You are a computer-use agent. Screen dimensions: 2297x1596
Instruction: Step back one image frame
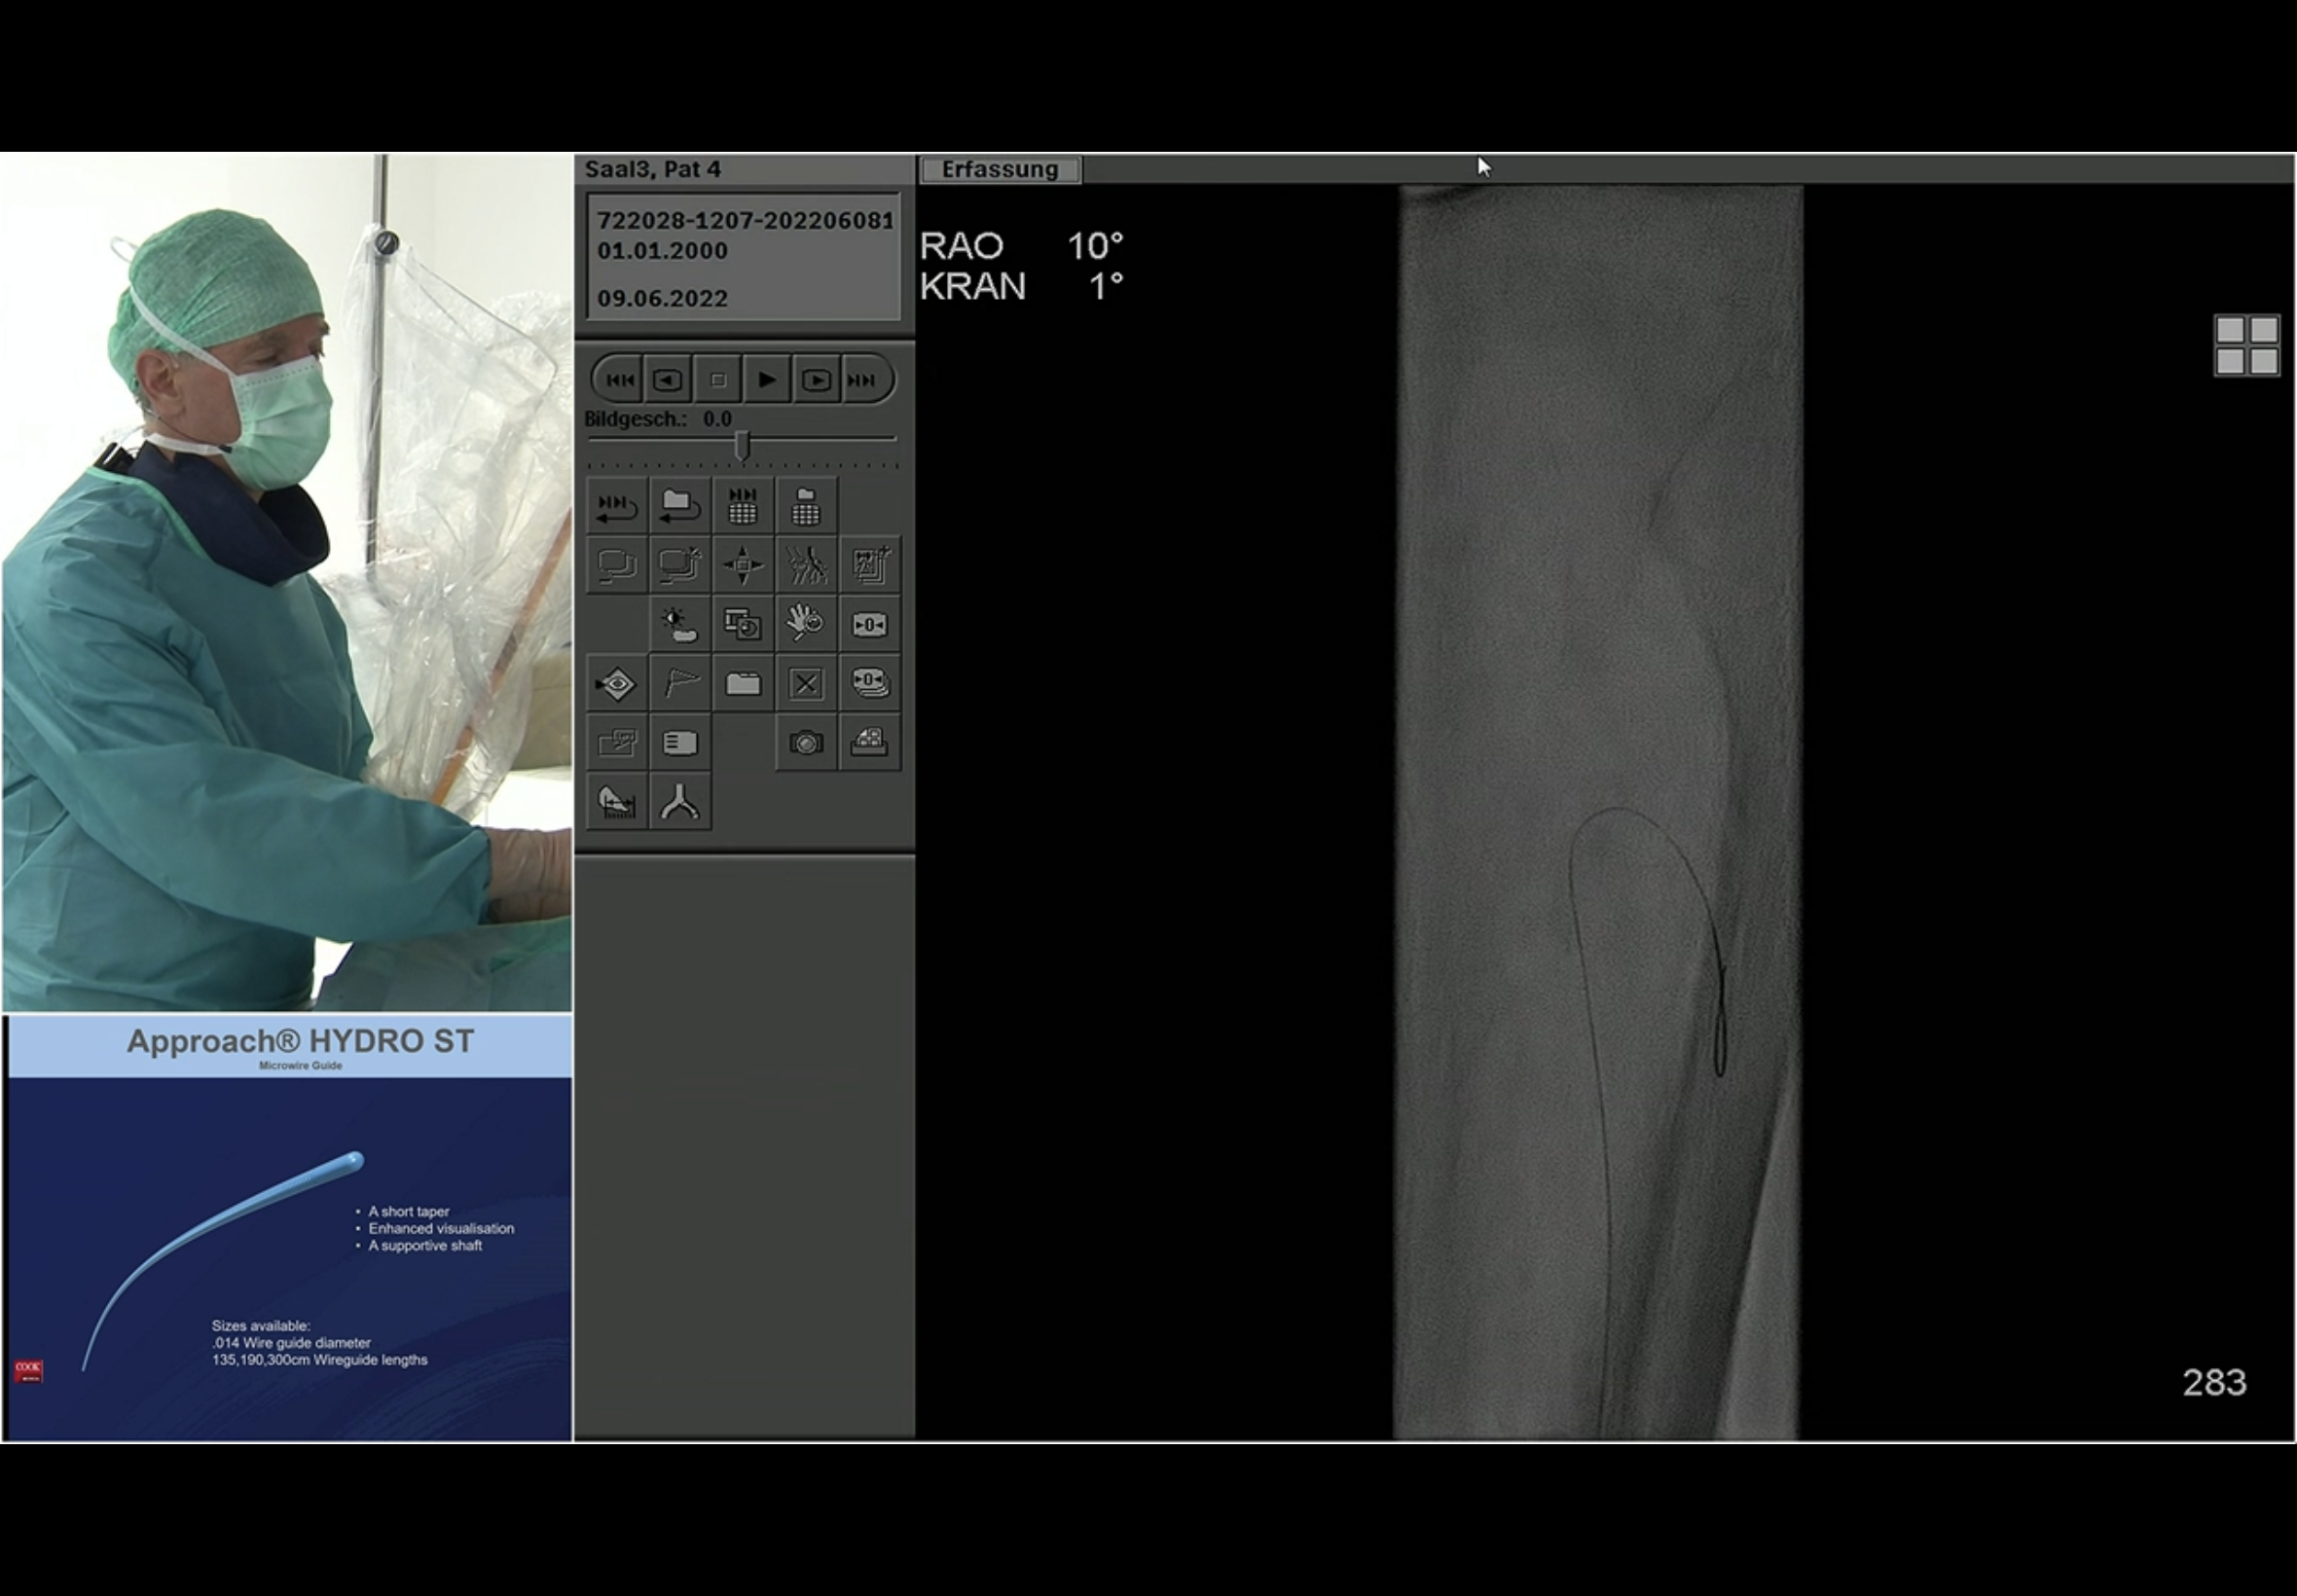[x=668, y=380]
